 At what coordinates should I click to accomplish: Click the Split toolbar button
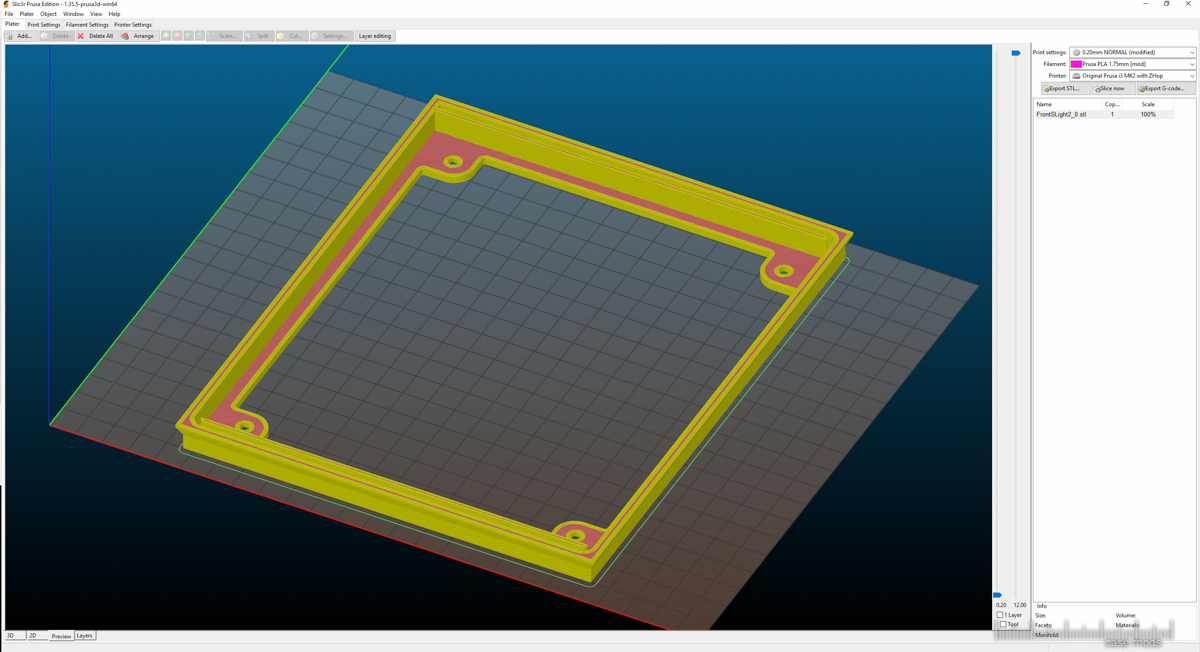(x=258, y=36)
